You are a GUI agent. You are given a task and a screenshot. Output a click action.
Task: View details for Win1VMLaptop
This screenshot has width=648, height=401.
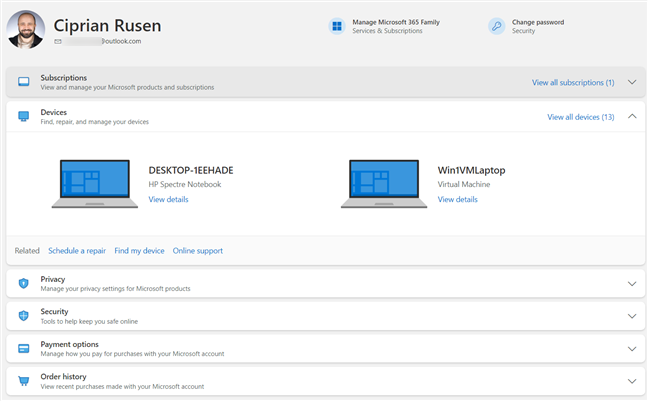tap(457, 199)
